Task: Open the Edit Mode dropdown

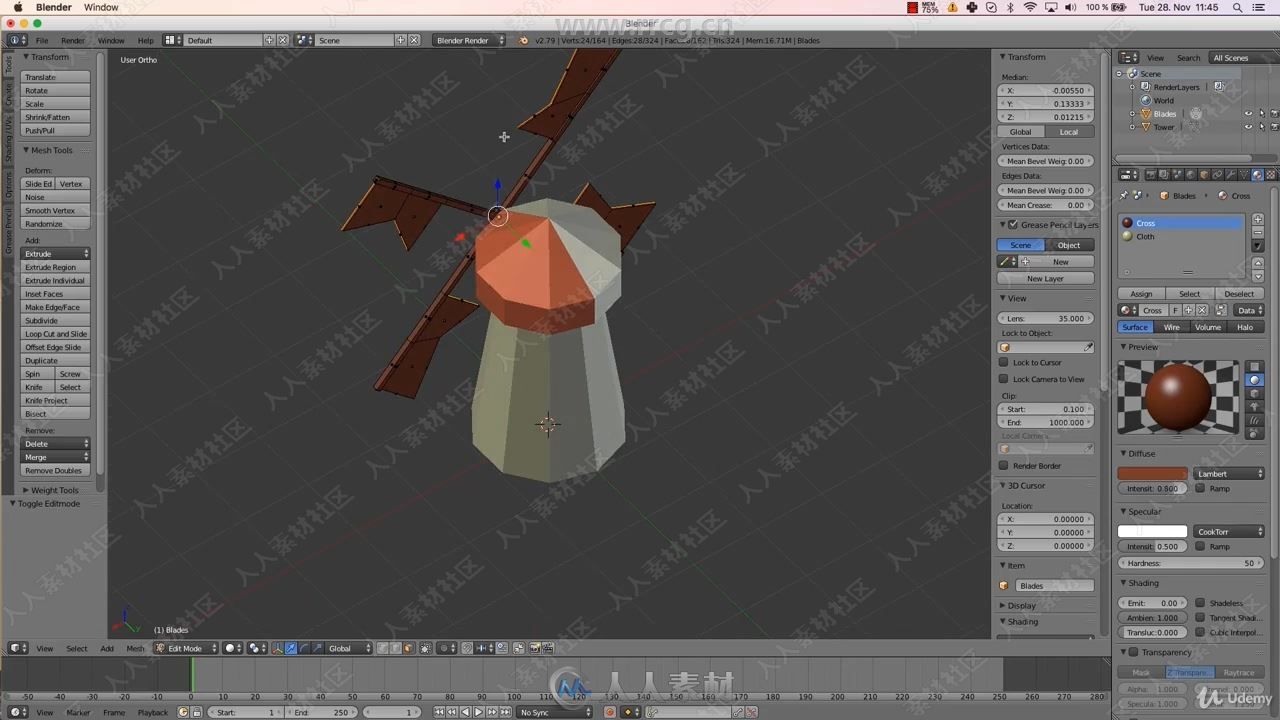Action: (x=186, y=648)
